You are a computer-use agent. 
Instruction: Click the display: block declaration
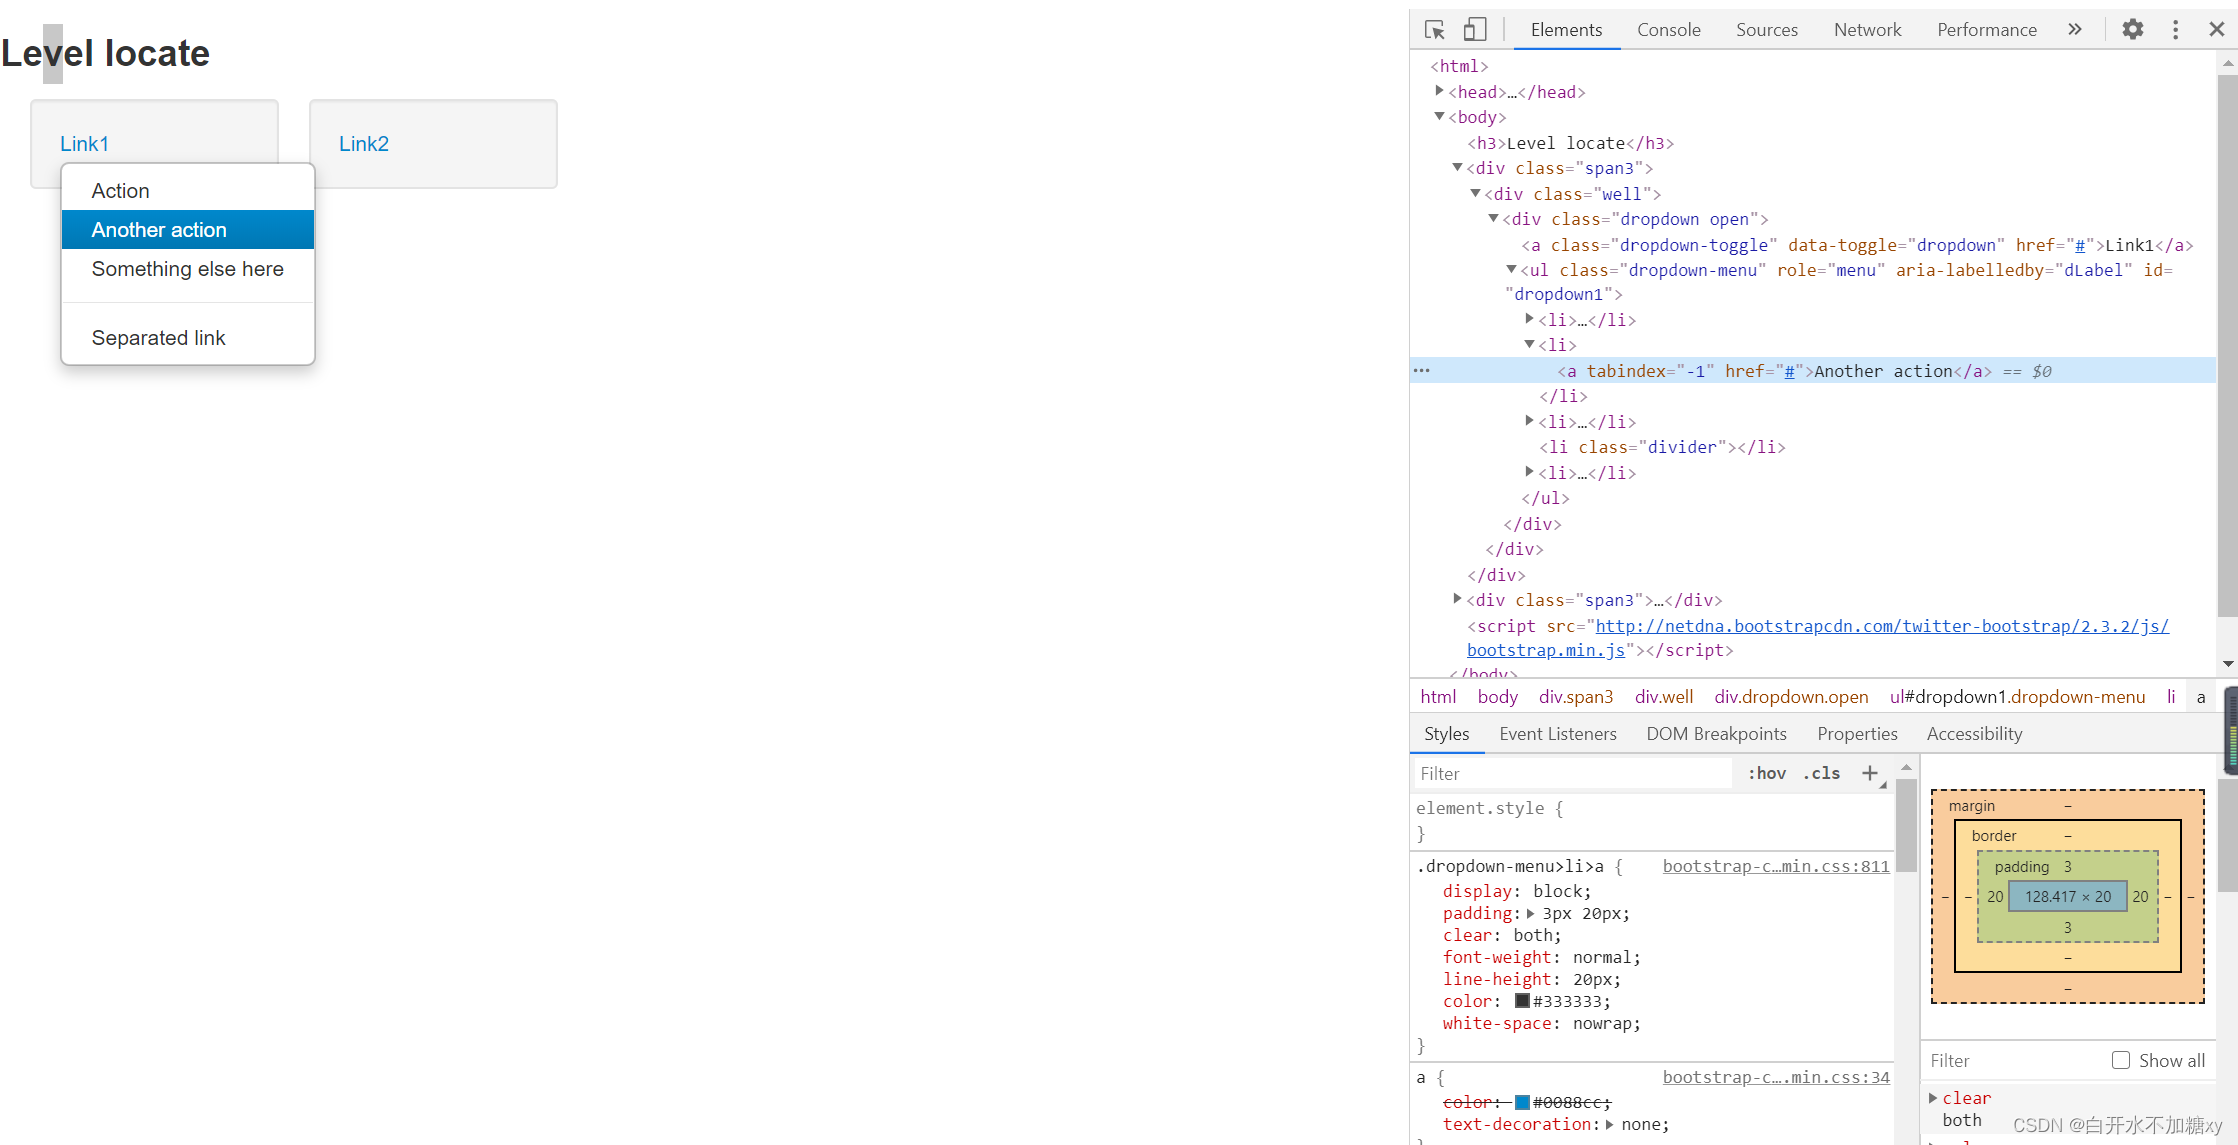tap(1516, 891)
